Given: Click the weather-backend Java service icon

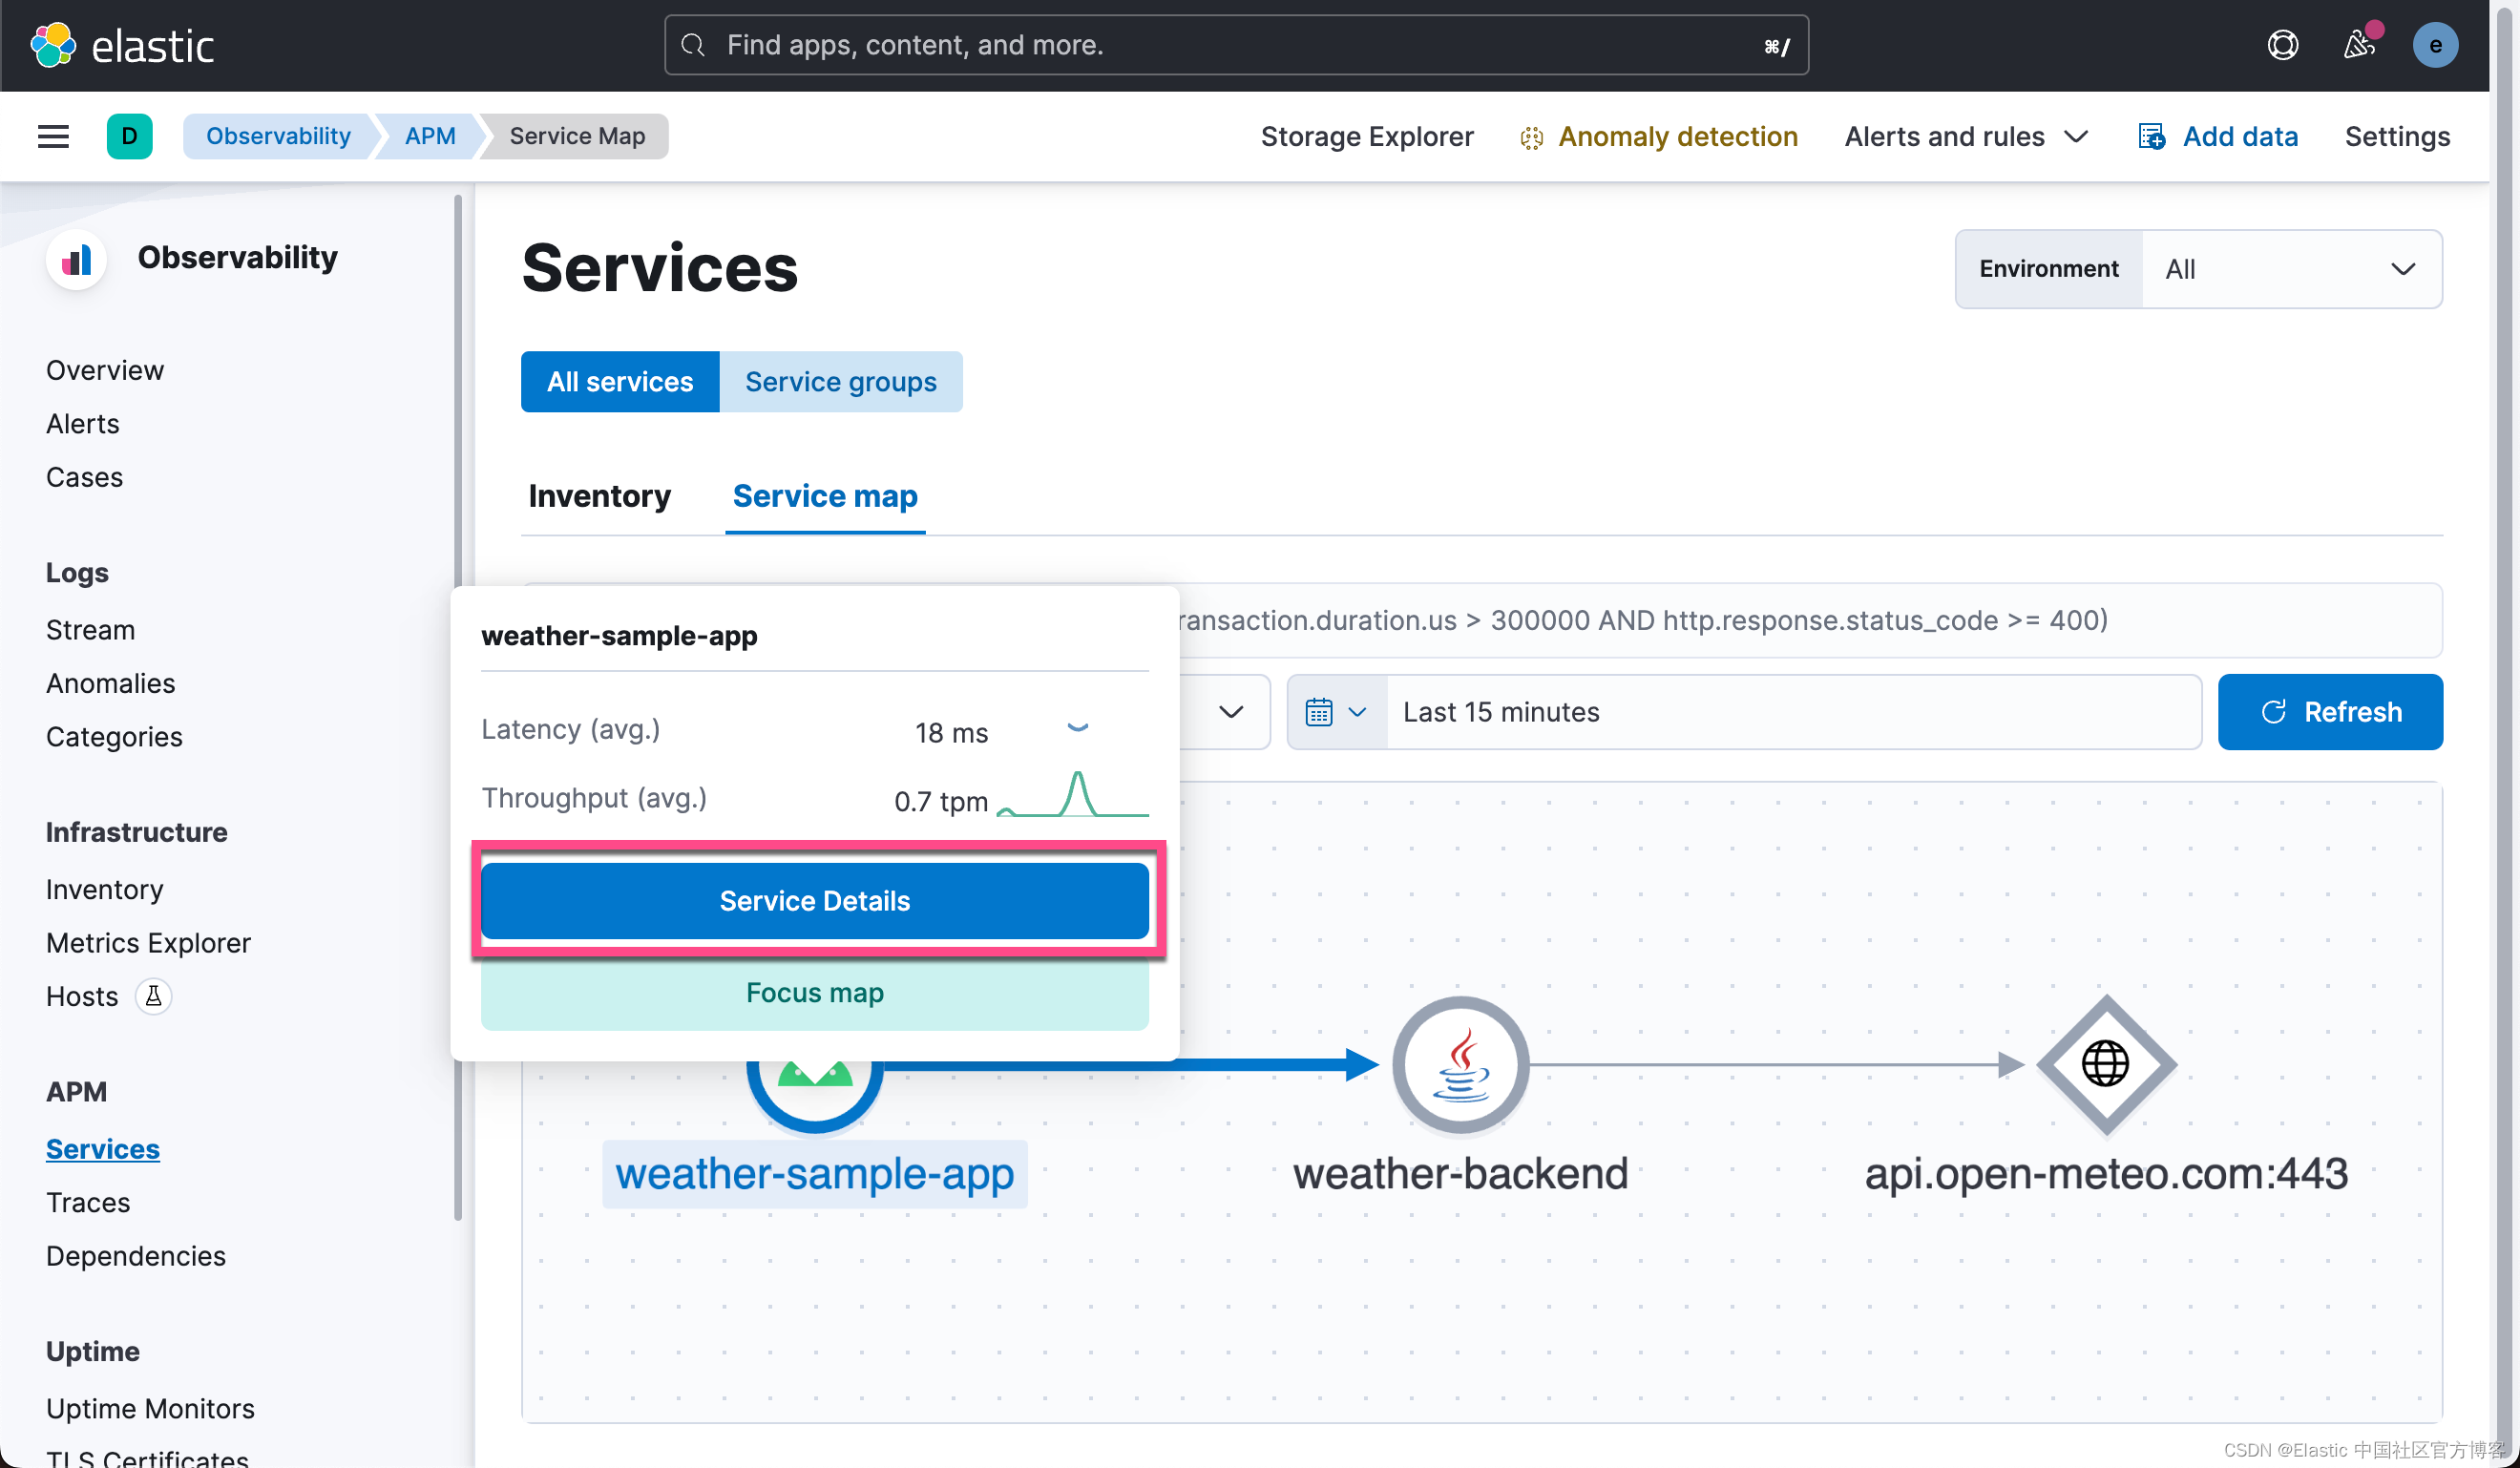Looking at the screenshot, I should point(1459,1066).
